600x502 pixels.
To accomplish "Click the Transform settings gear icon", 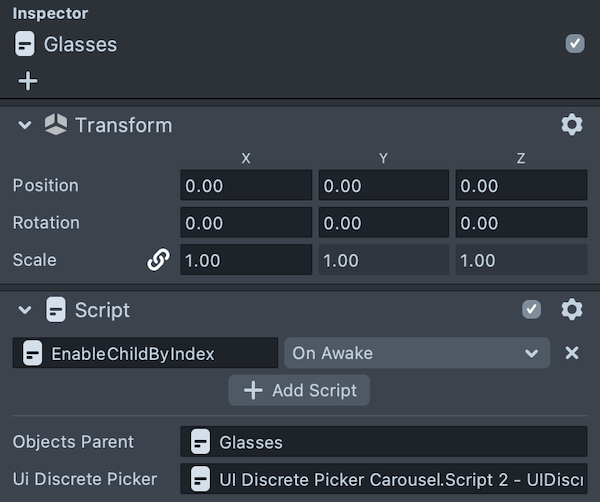I will tap(571, 125).
